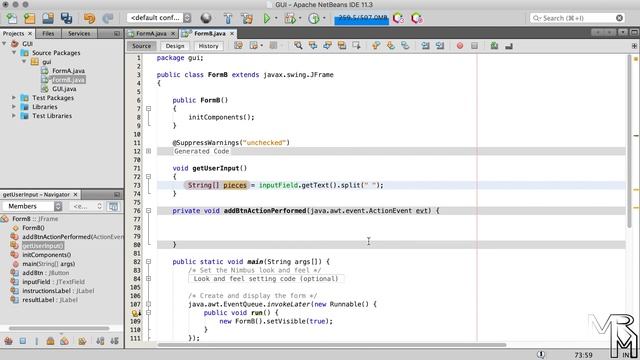Click the Start Macro Recording red circle icon
Viewport: 640px width, 360px height.
point(460,46)
